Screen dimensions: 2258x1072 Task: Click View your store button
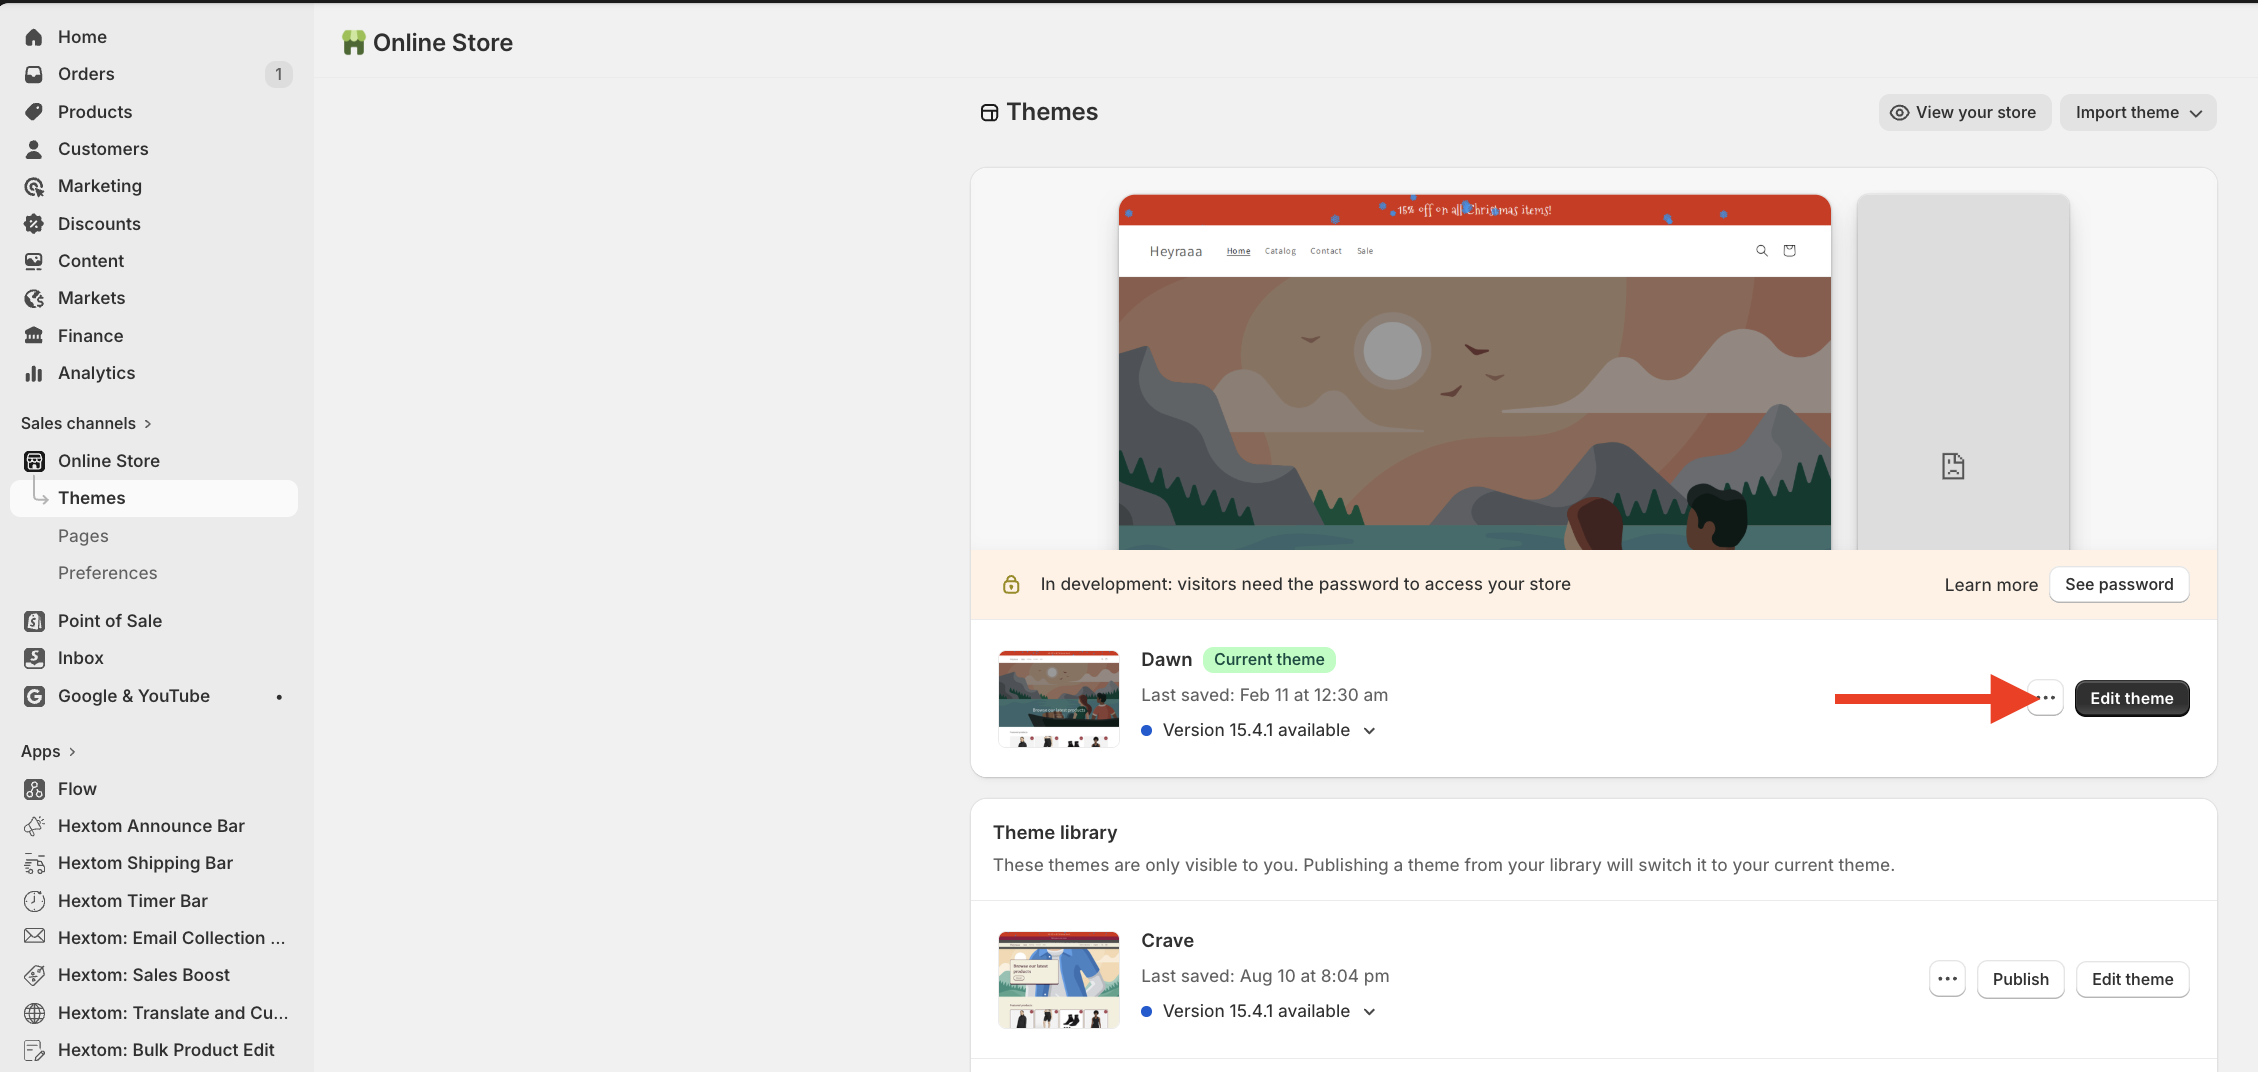[1964, 112]
